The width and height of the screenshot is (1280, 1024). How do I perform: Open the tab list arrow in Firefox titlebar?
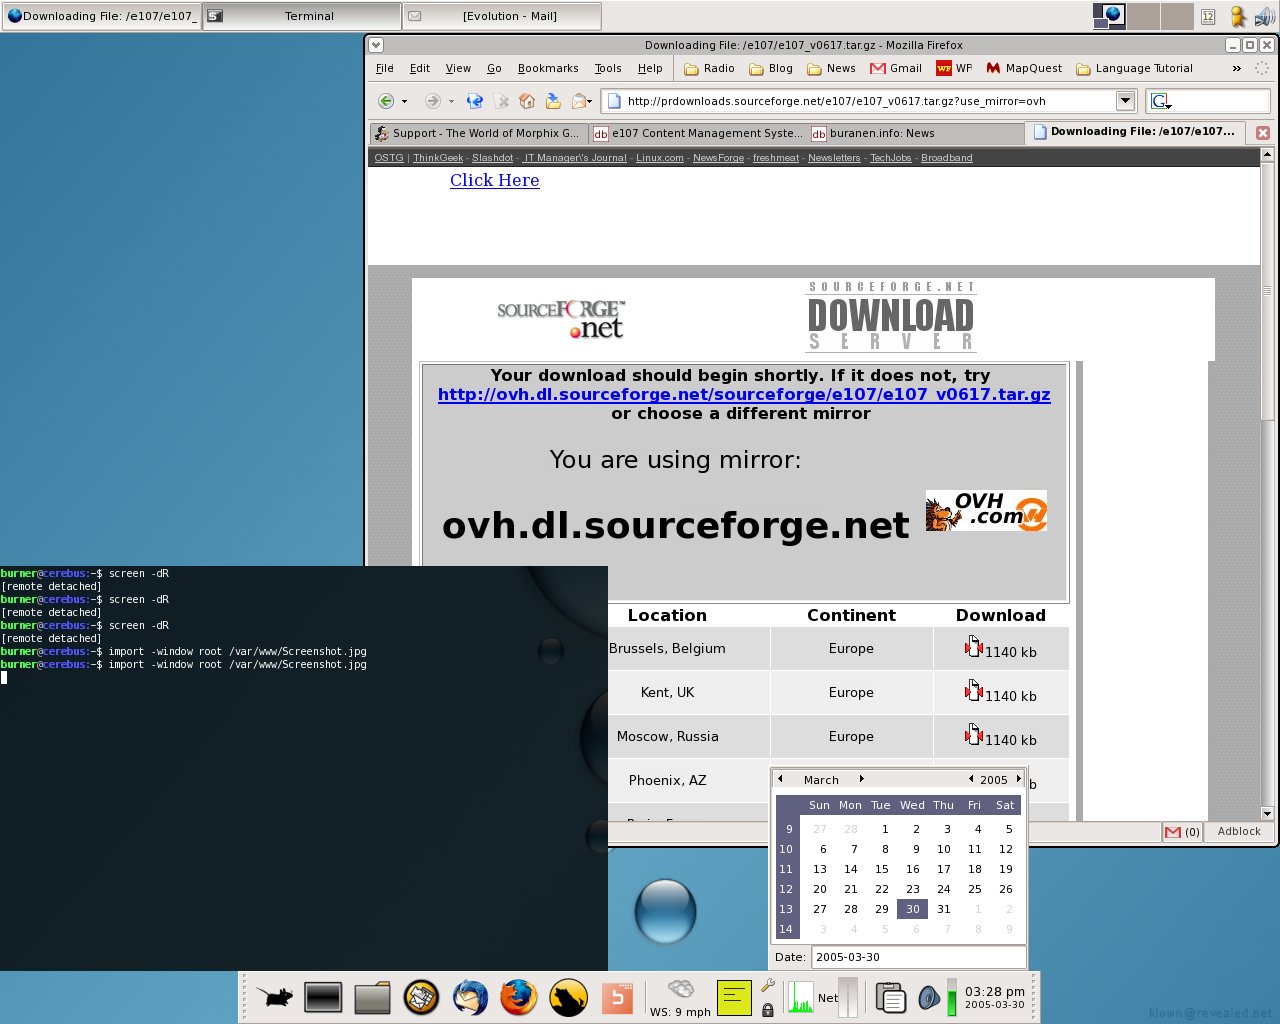coord(375,45)
